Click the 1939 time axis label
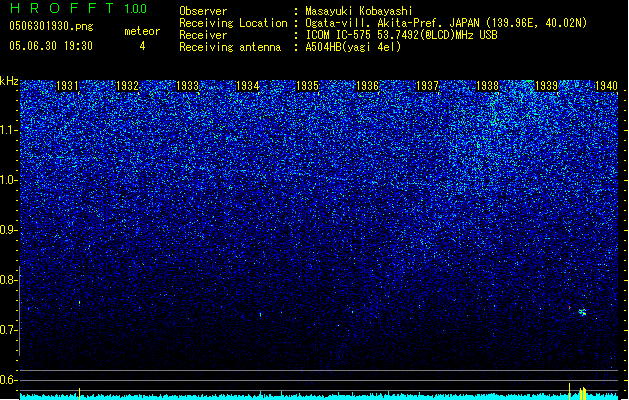 click(546, 86)
